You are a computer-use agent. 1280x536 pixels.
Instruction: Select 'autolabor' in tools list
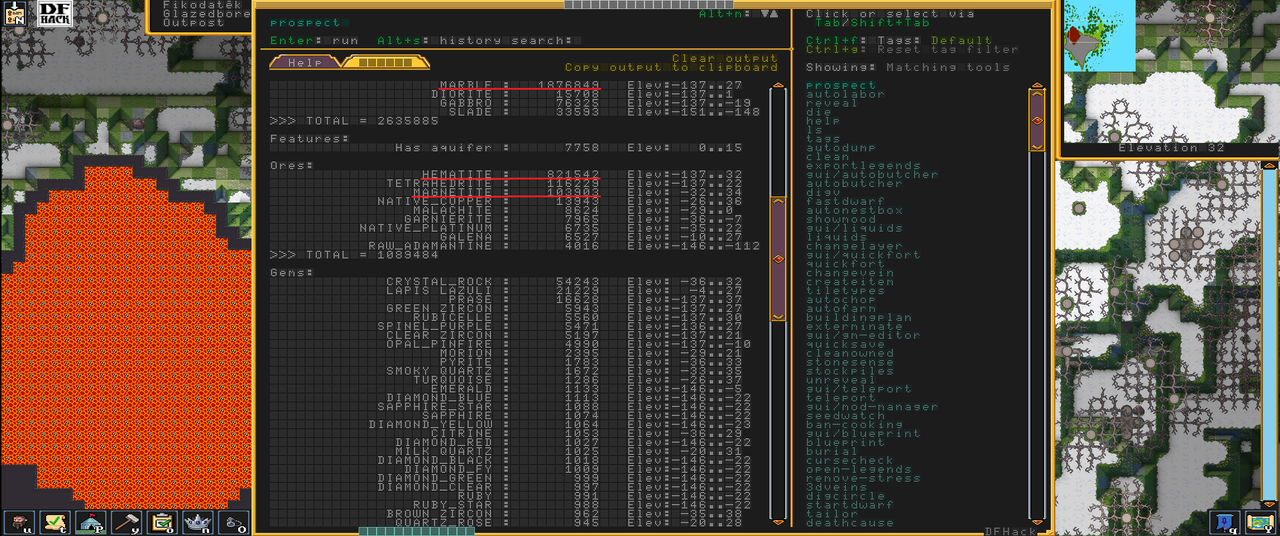click(845, 95)
